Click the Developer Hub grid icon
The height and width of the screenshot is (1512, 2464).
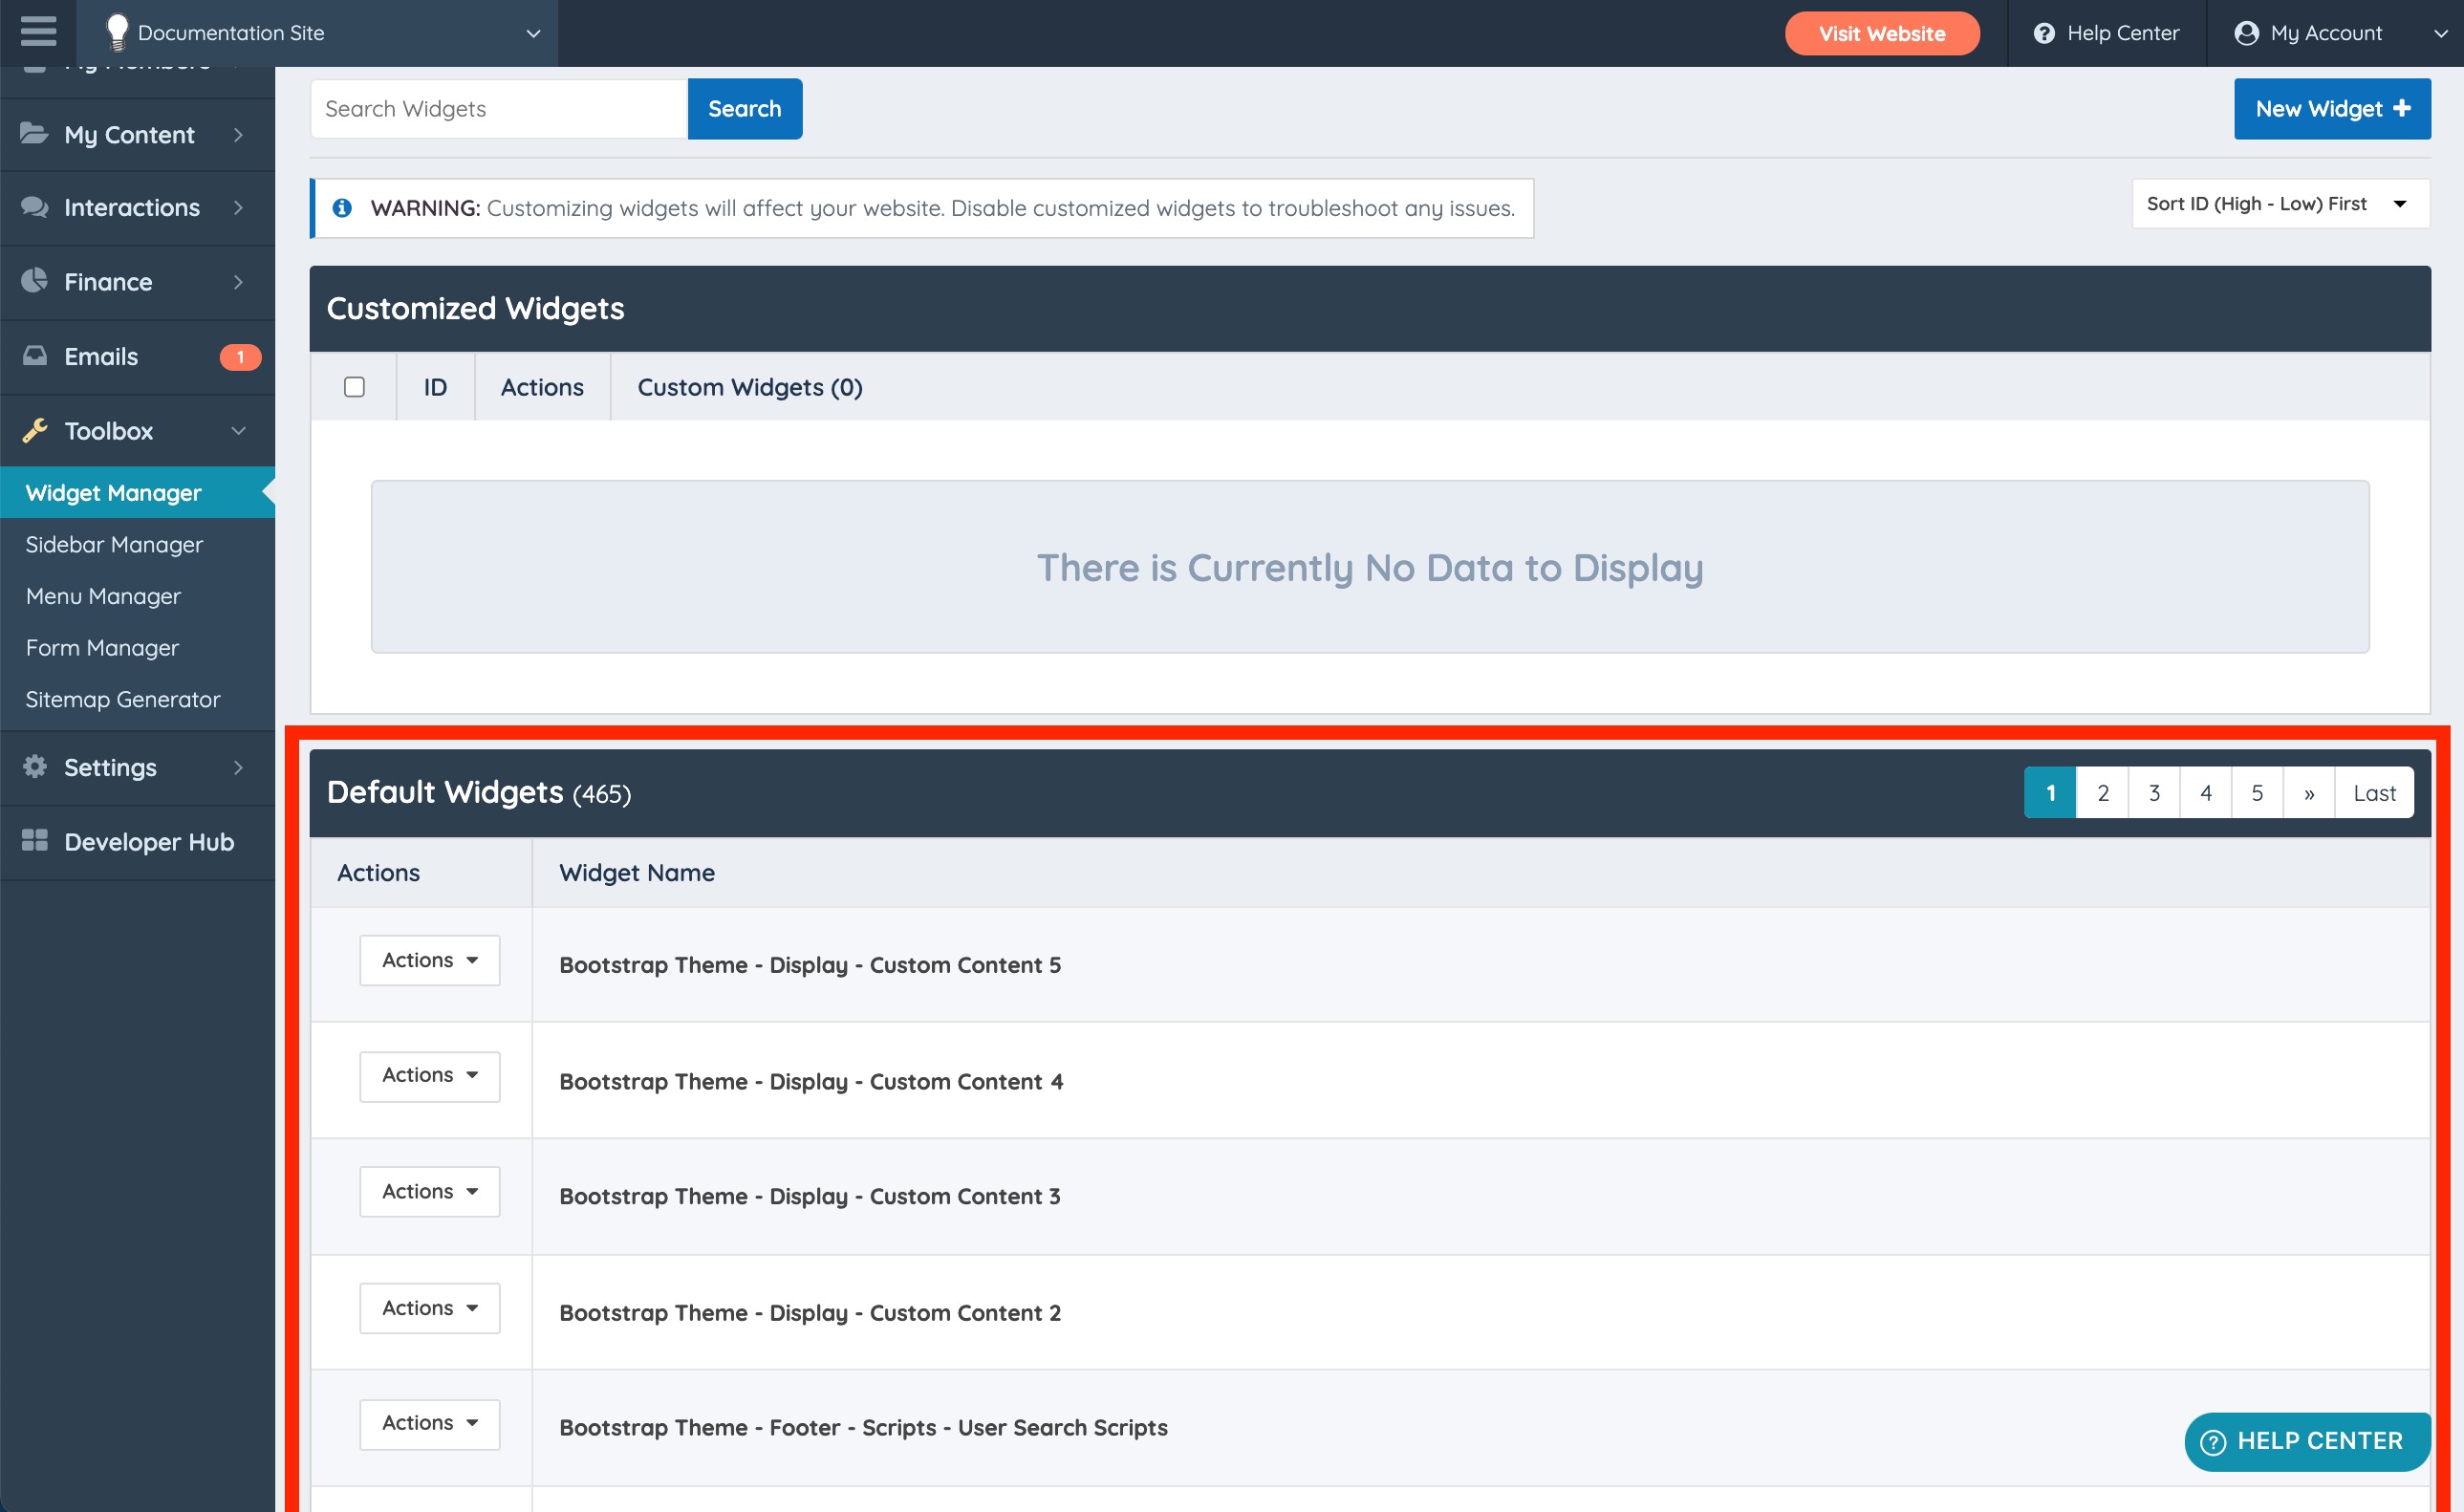(34, 841)
